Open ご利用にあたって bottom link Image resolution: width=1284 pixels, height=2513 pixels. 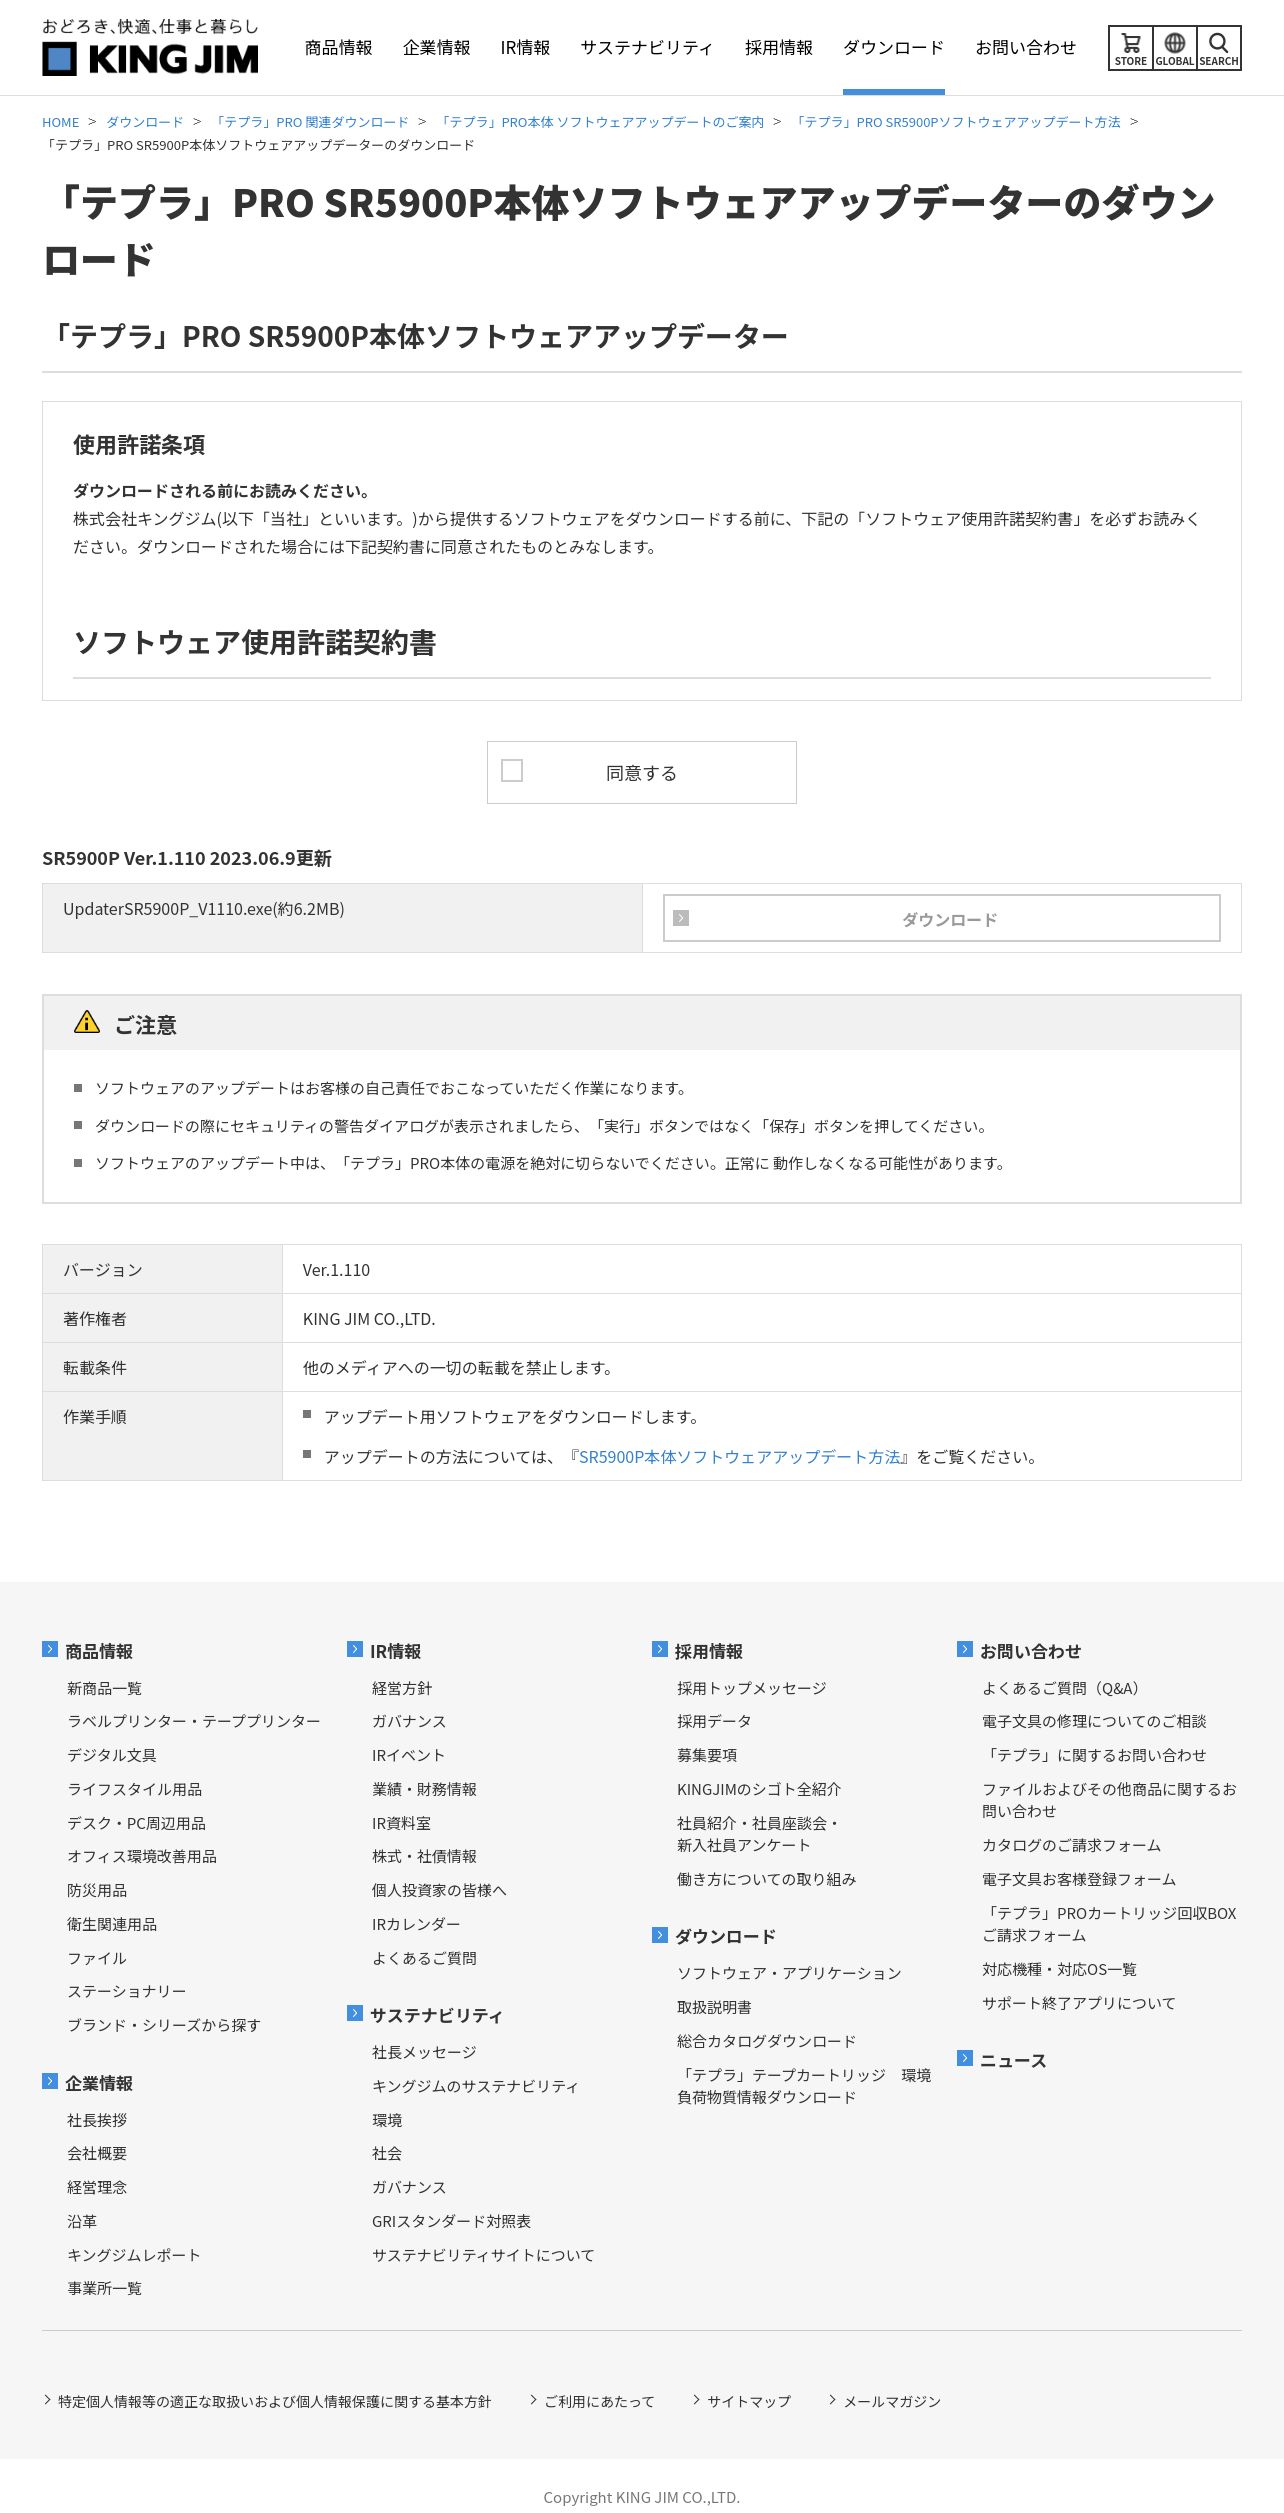point(599,2401)
